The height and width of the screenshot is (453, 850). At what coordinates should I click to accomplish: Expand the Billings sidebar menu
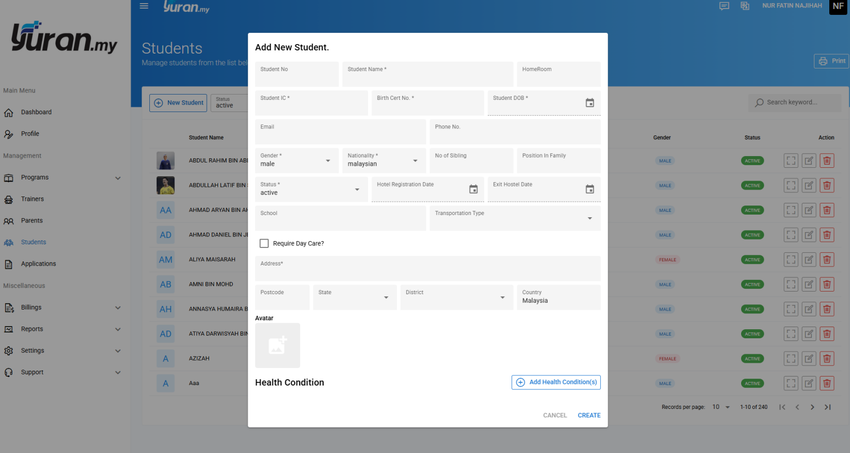tap(62, 307)
